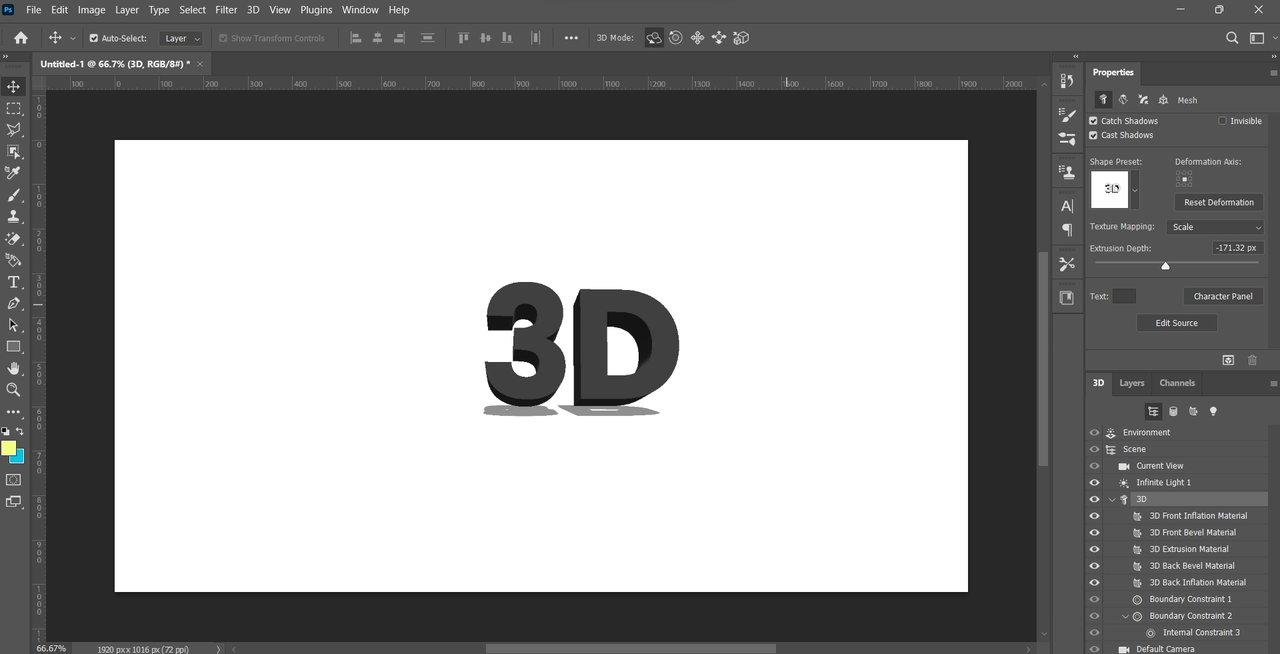Open the Clone Source panel icon
Viewport: 1280px width, 654px height.
[x=1067, y=171]
